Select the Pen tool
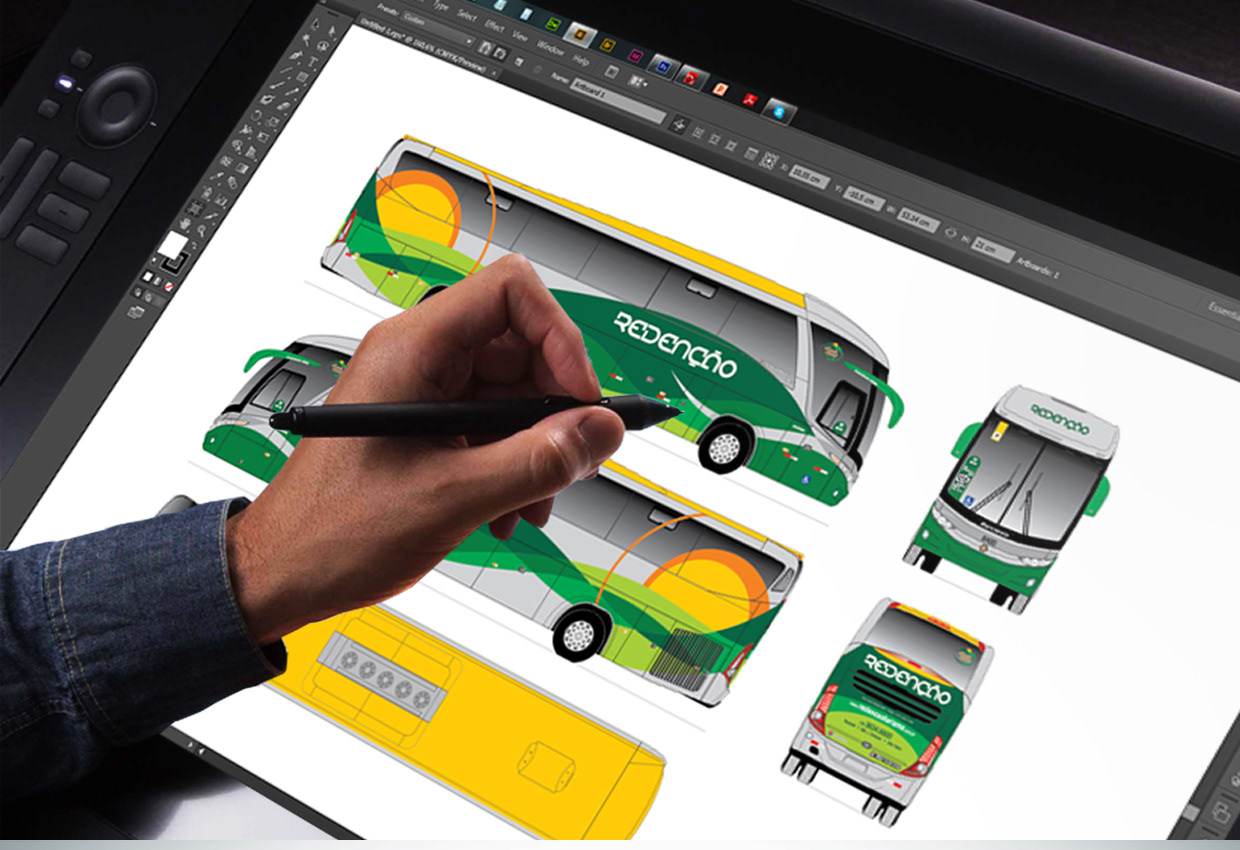 [296, 55]
